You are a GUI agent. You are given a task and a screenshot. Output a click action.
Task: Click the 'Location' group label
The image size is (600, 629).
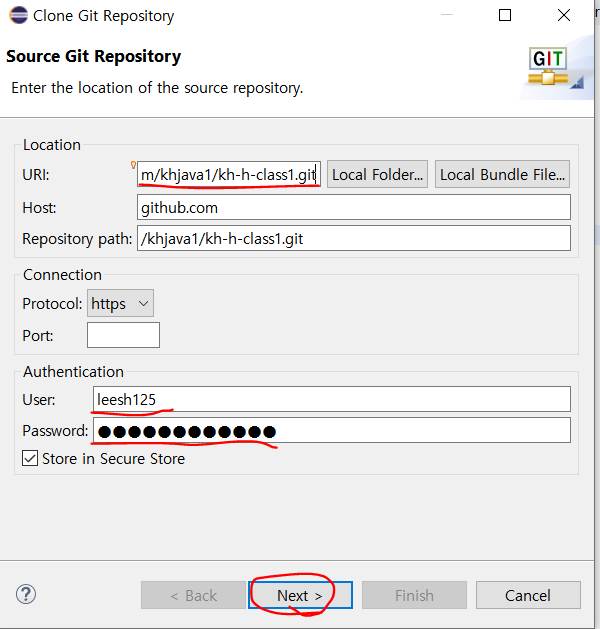pos(52,145)
